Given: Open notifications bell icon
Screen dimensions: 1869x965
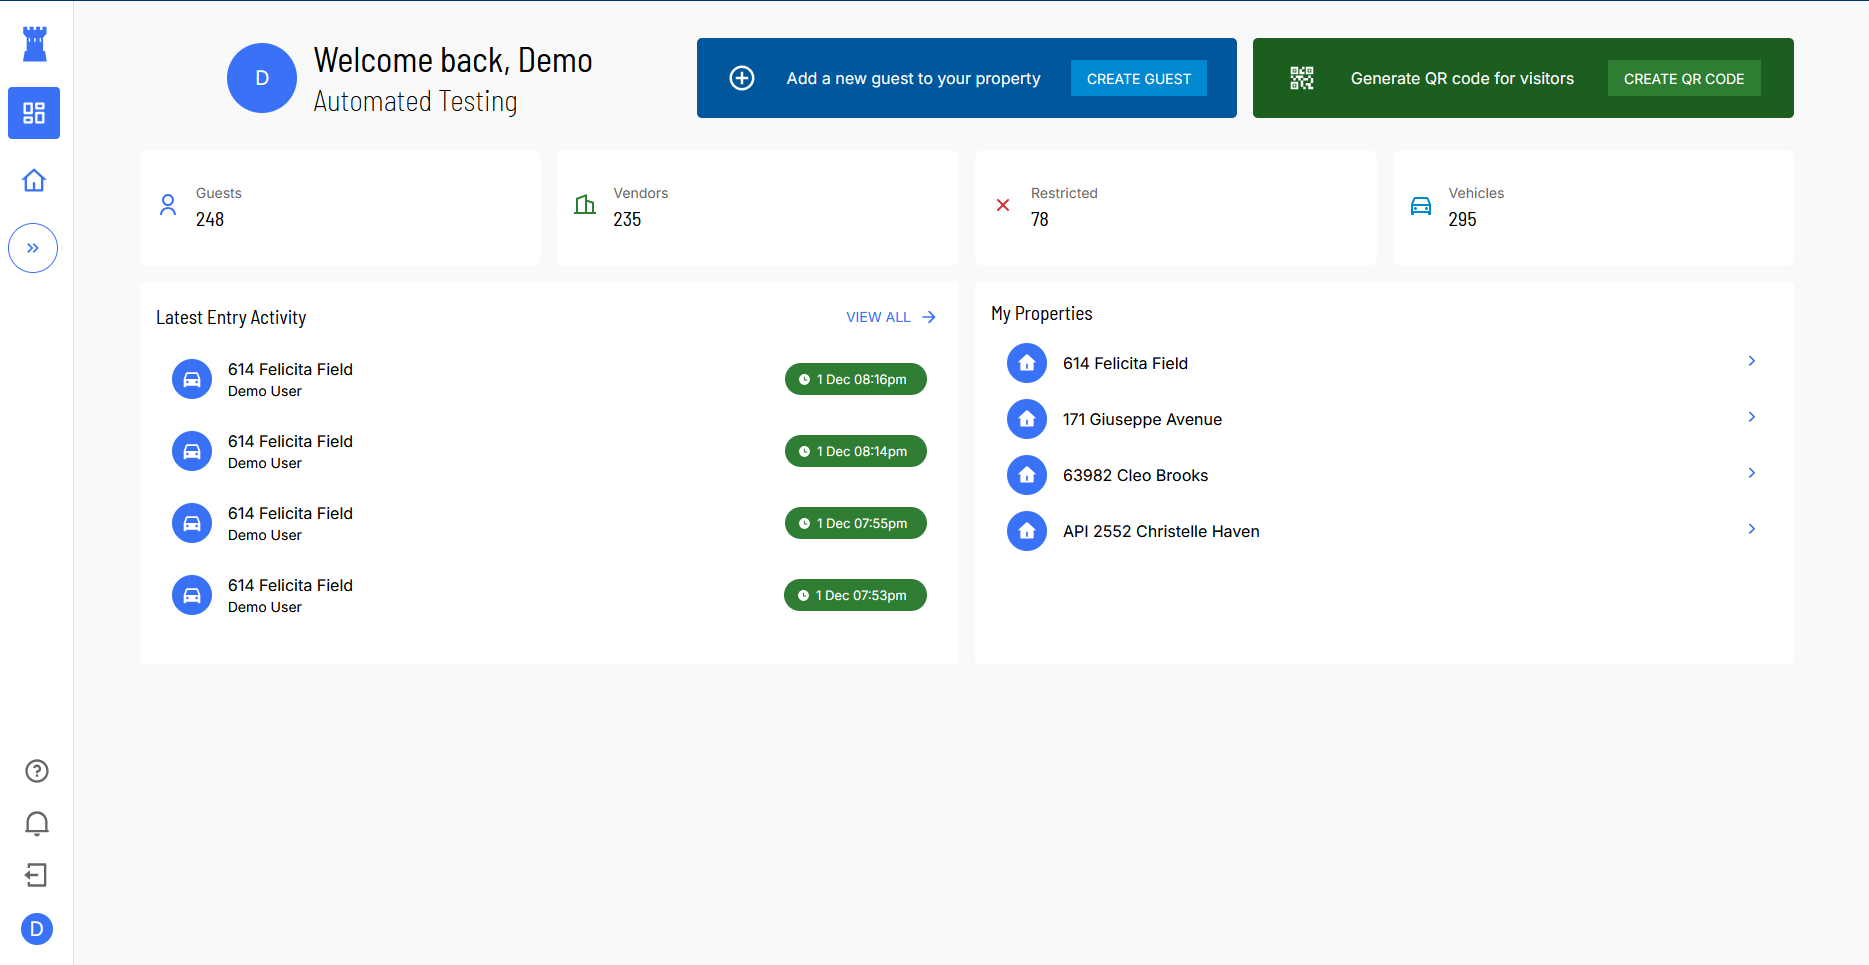Looking at the screenshot, I should pos(37,823).
